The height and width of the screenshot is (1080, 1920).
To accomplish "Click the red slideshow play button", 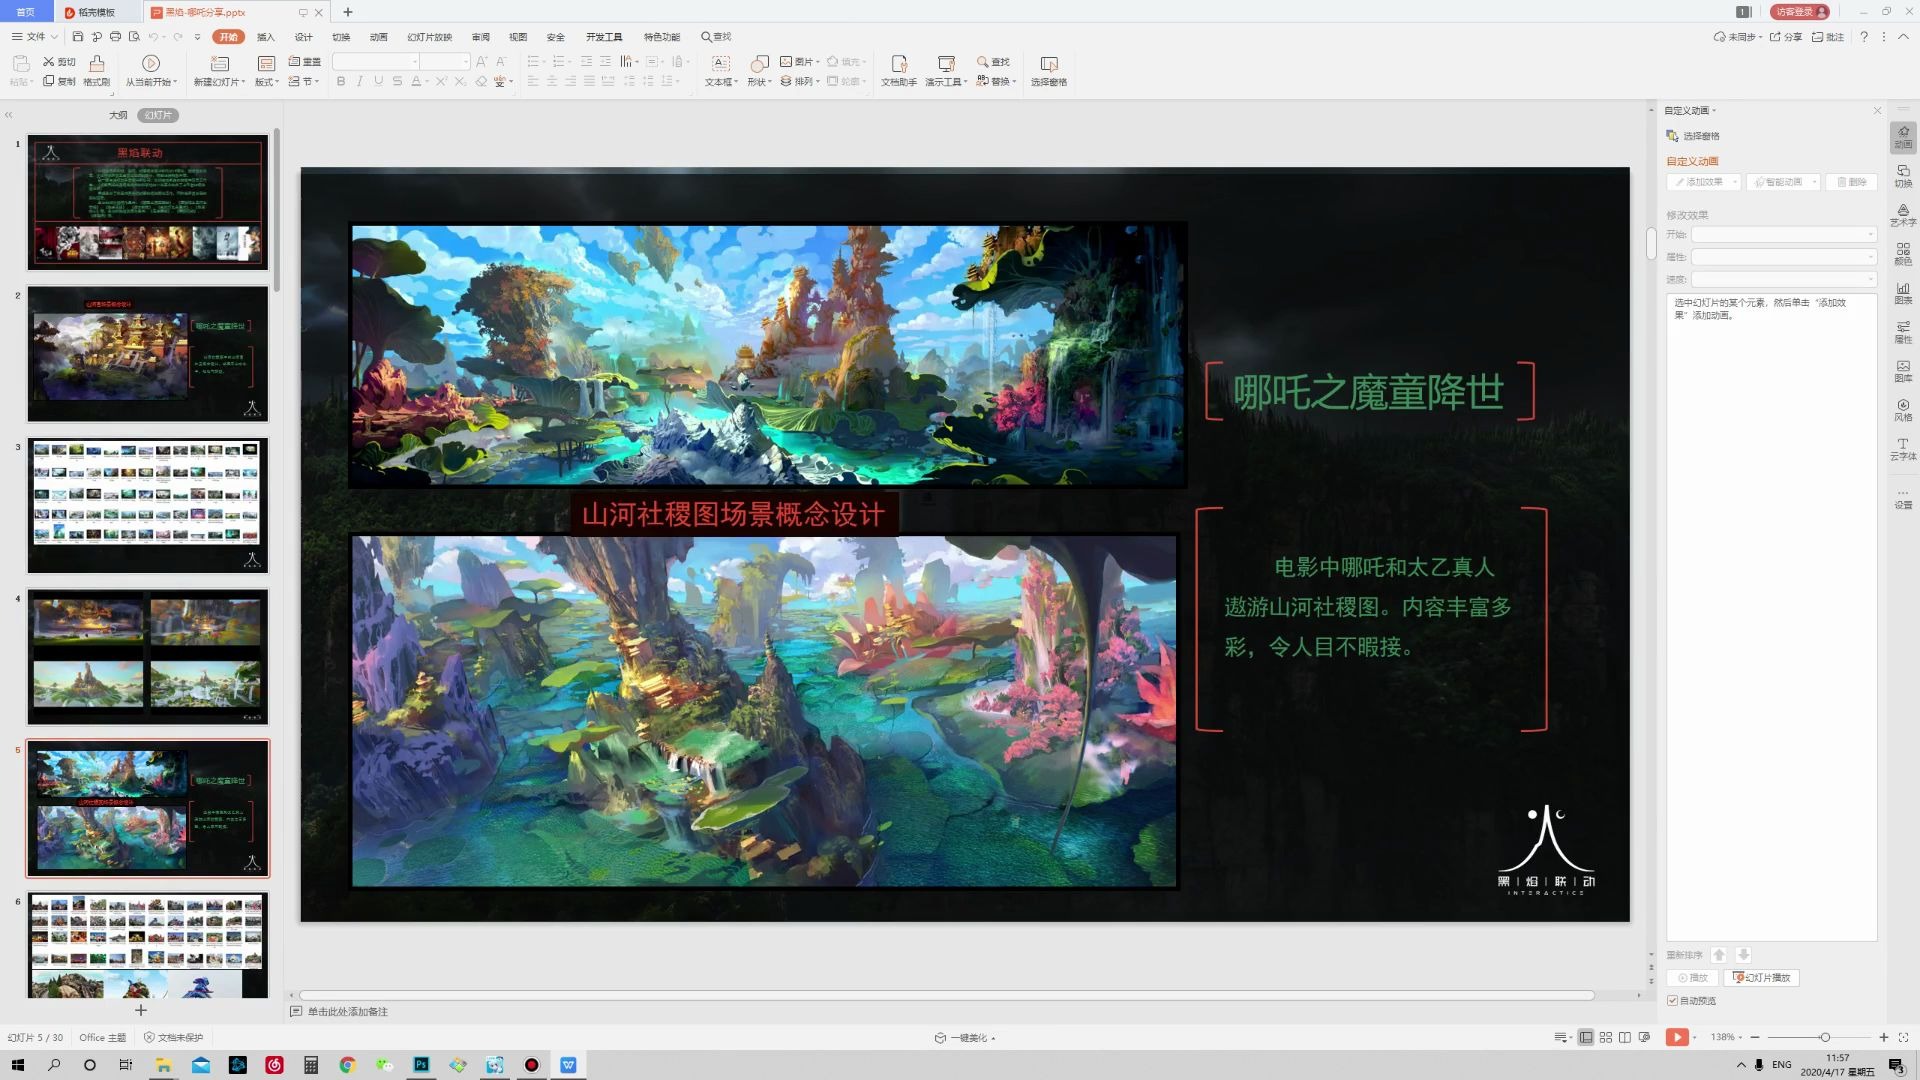I will click(x=1677, y=1038).
